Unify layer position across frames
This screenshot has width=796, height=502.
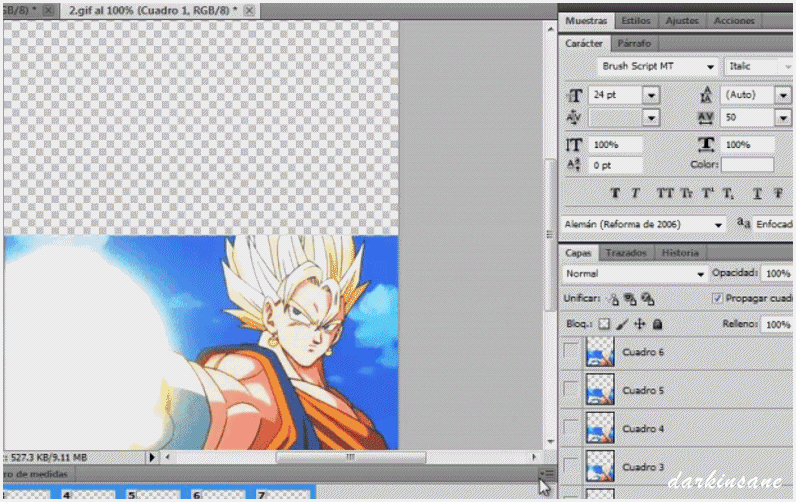[613, 299]
